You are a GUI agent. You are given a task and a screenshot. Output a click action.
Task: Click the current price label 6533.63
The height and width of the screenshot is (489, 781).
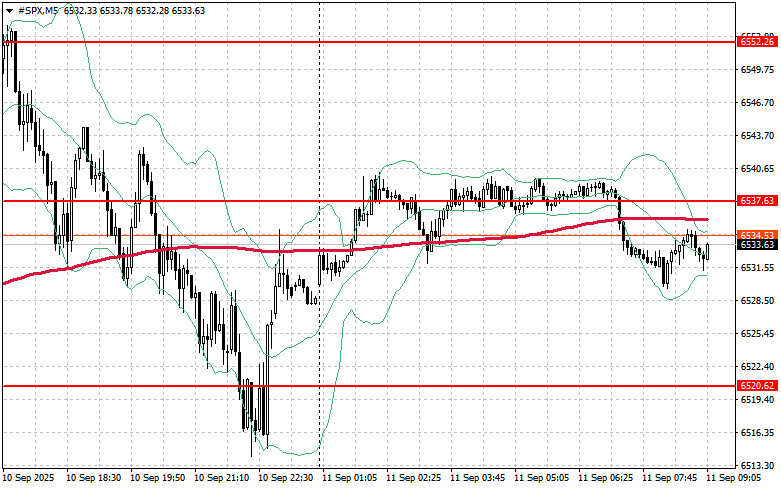757,244
